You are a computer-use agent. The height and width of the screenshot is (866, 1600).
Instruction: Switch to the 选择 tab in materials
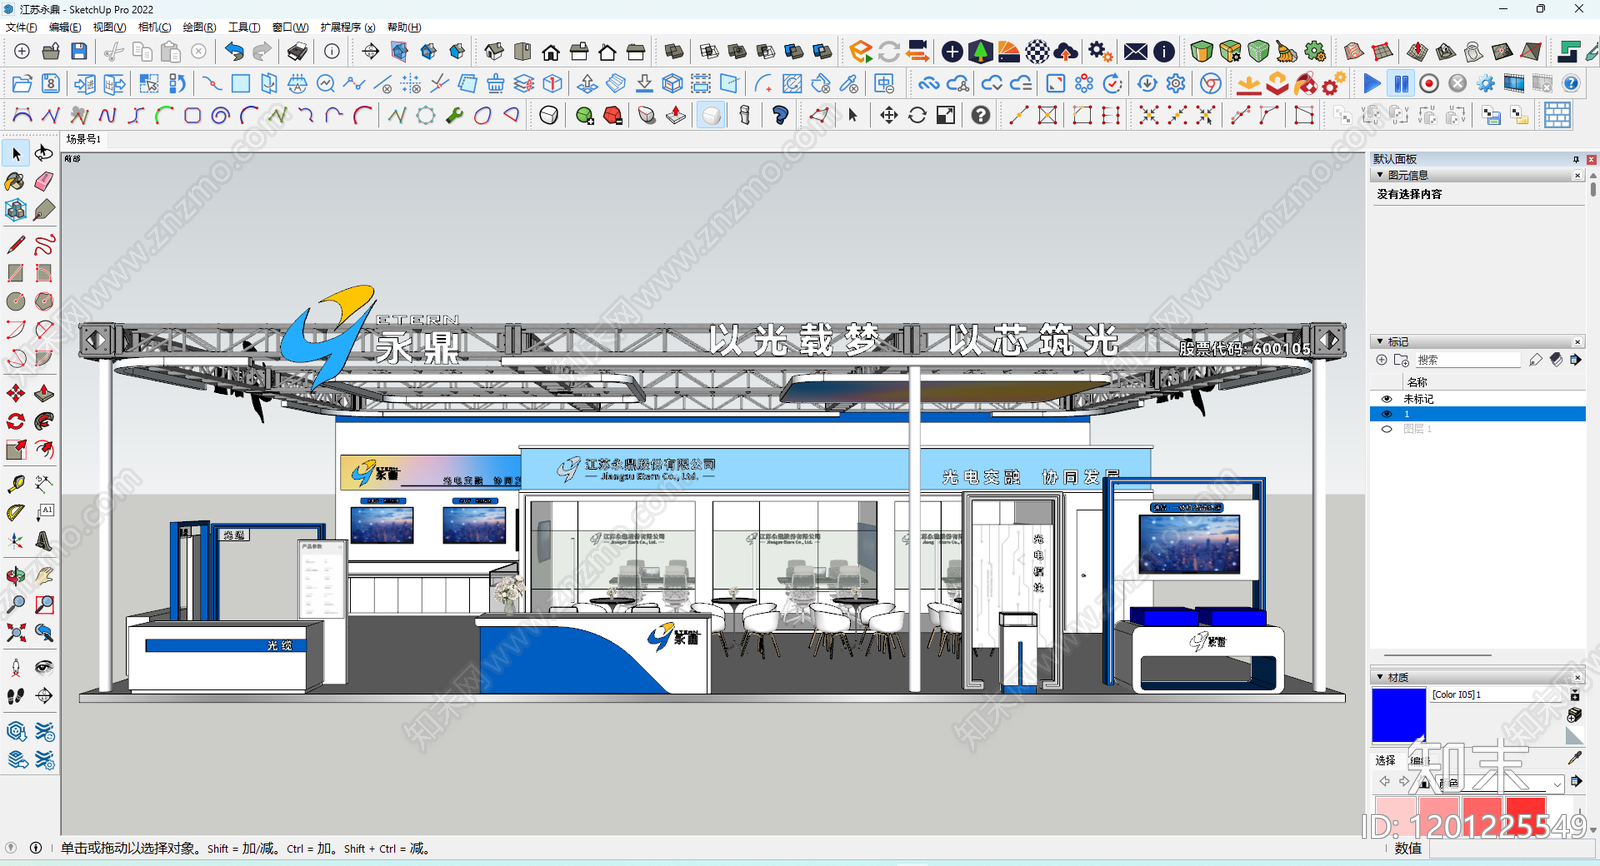(x=1385, y=760)
